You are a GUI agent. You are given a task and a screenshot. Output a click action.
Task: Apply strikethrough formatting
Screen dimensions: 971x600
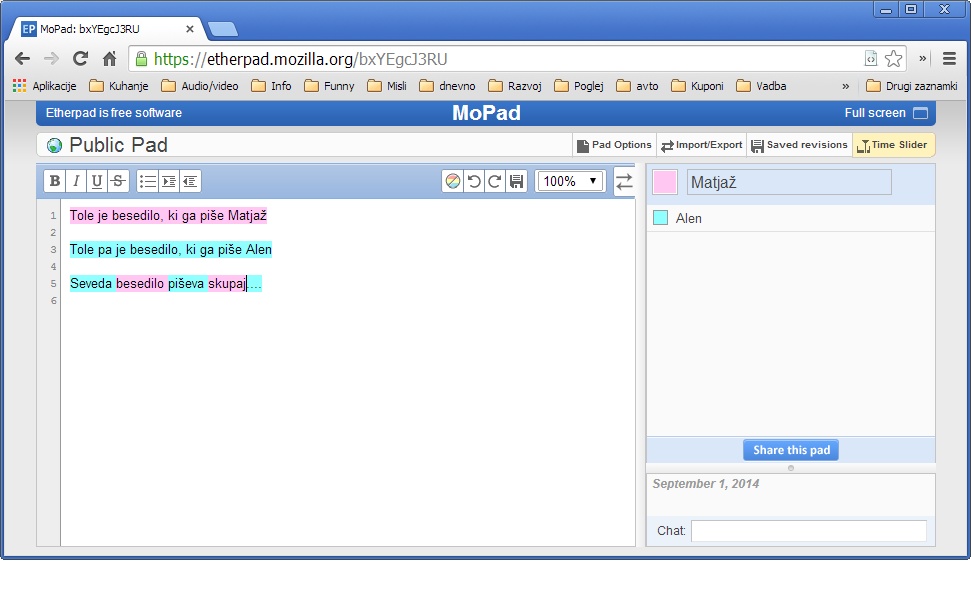pos(118,181)
